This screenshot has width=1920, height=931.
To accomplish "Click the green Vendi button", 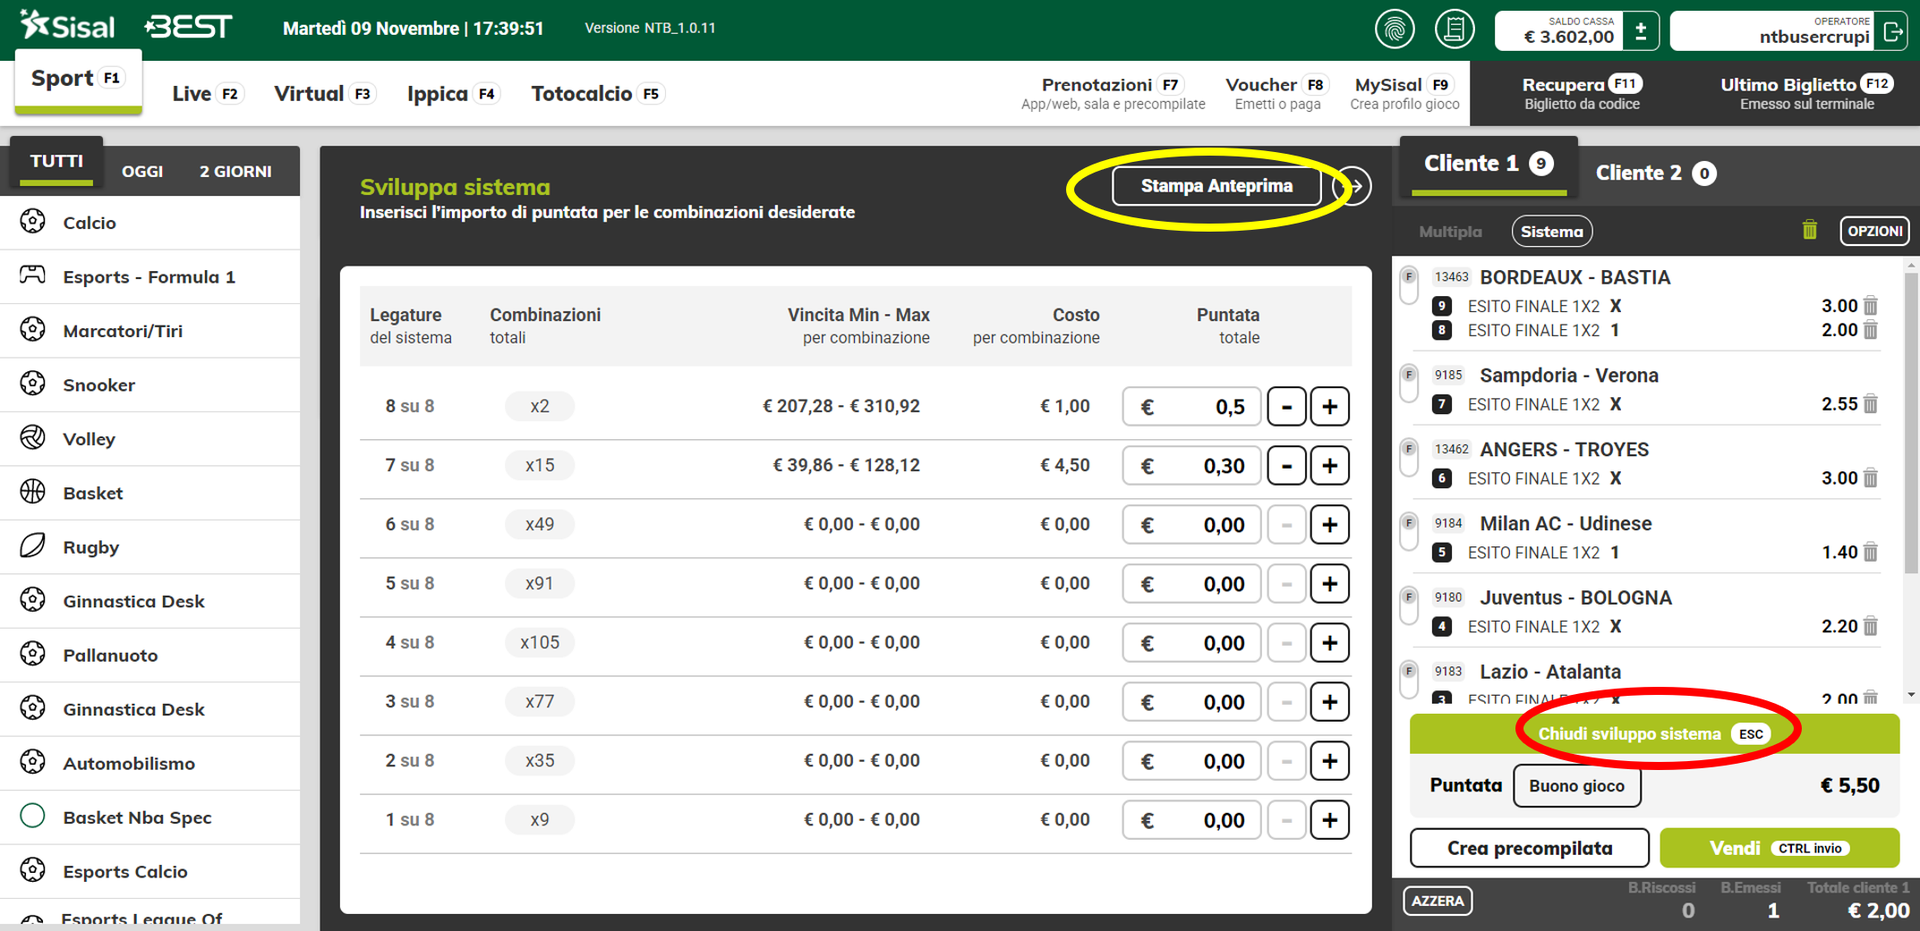I will click(x=1780, y=848).
